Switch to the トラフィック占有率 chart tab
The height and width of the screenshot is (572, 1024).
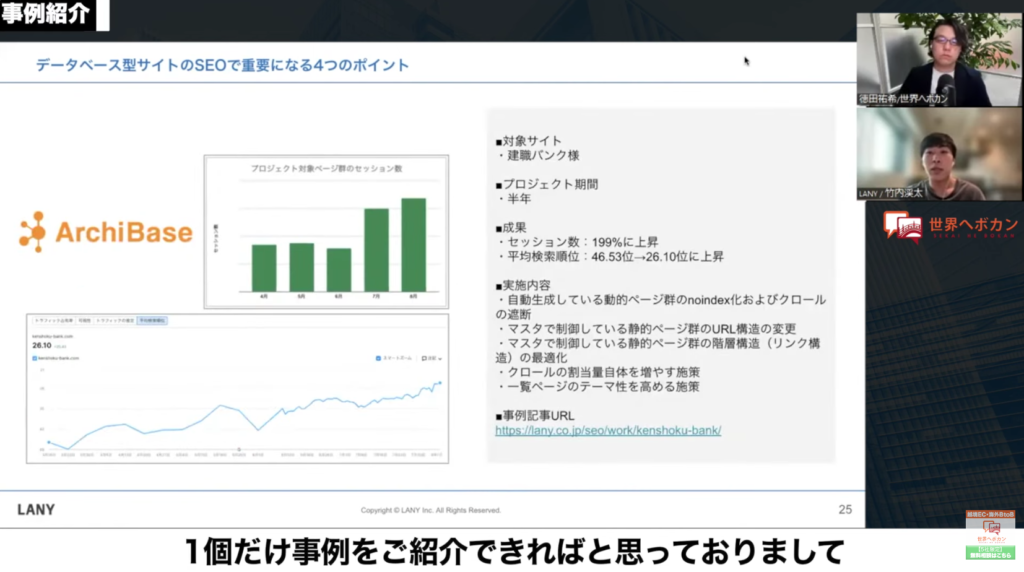point(54,321)
